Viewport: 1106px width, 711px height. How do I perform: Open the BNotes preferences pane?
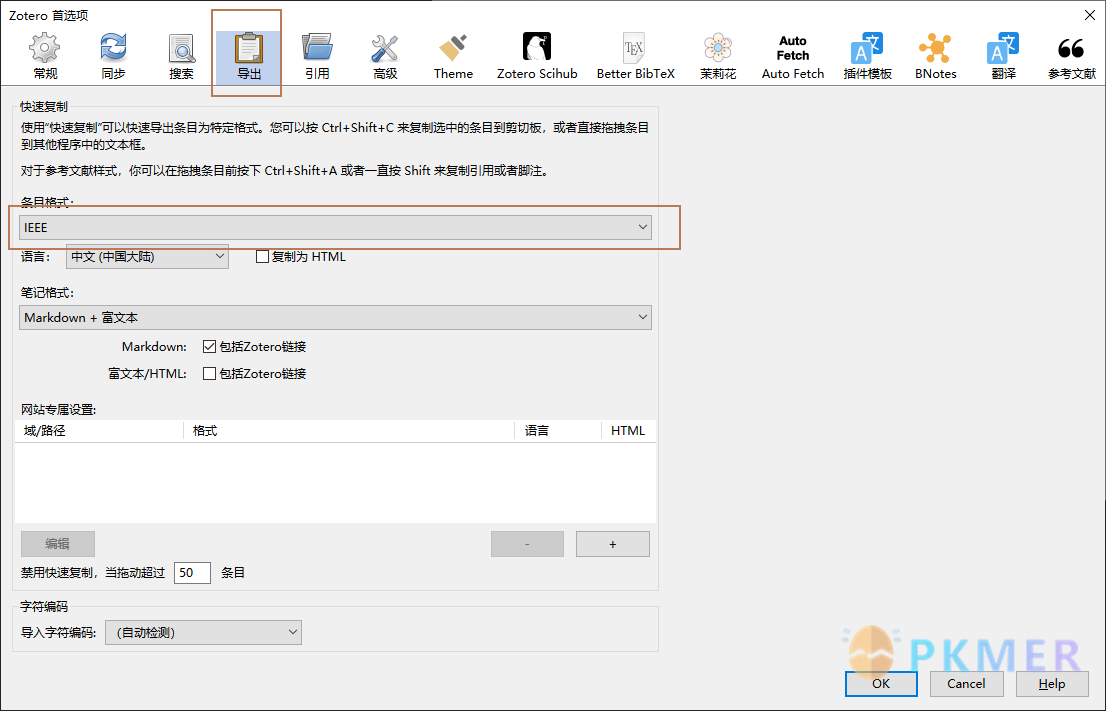(x=935, y=56)
